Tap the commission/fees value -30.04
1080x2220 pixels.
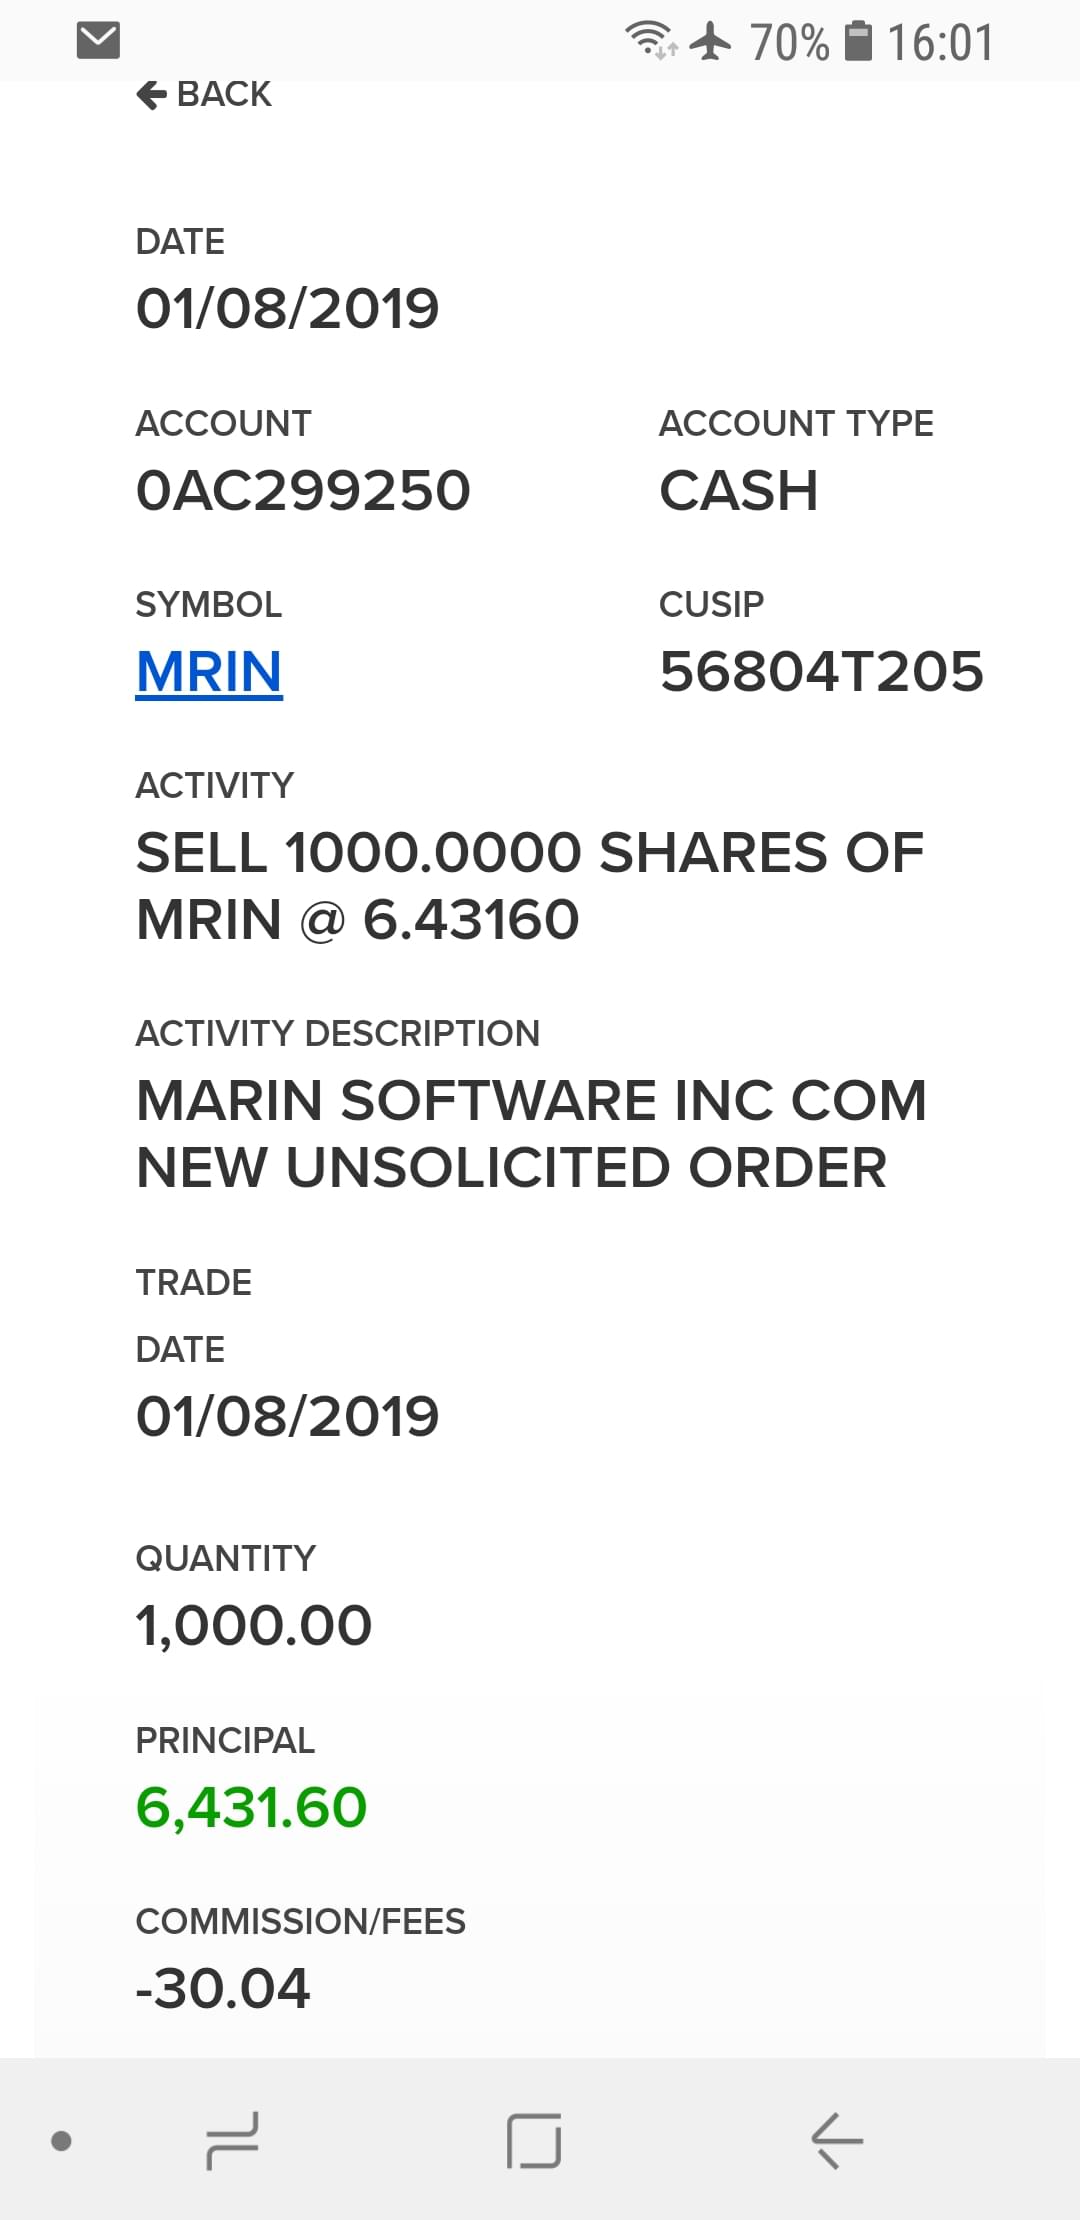click(x=223, y=1988)
